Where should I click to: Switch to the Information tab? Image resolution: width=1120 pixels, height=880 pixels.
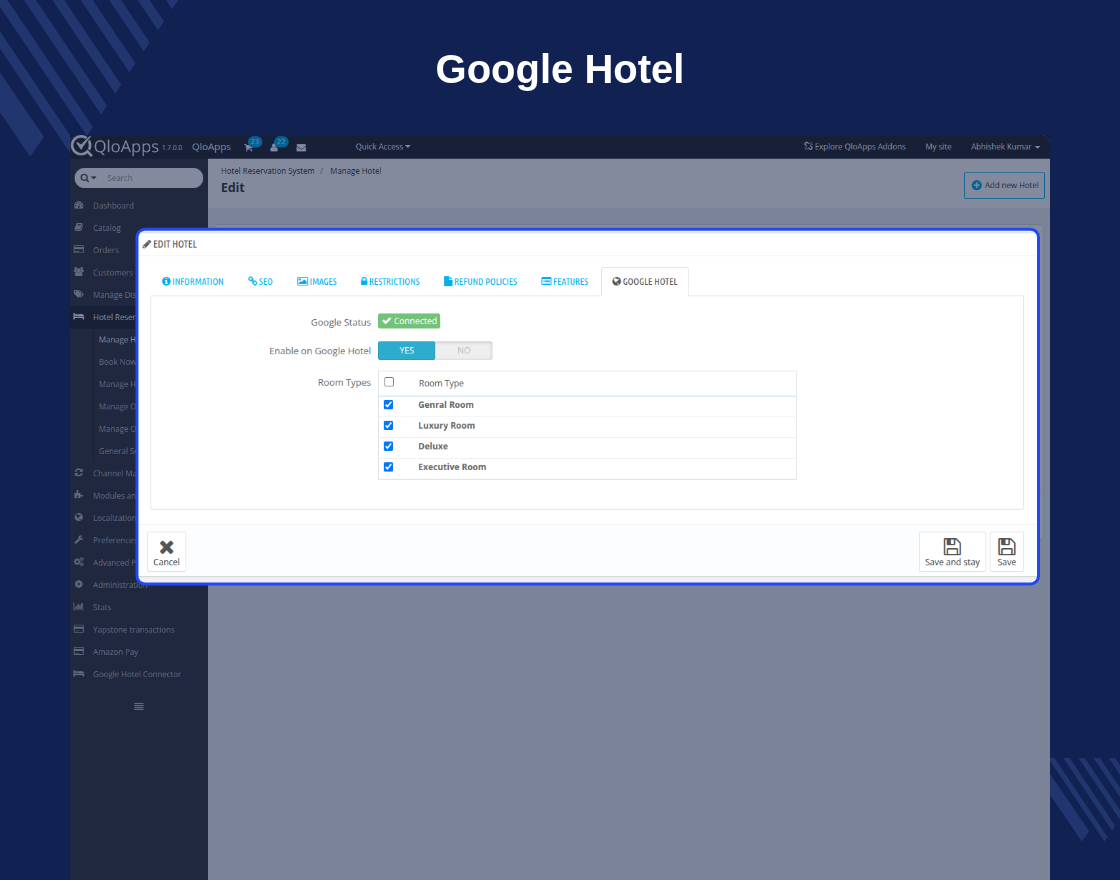(x=193, y=281)
